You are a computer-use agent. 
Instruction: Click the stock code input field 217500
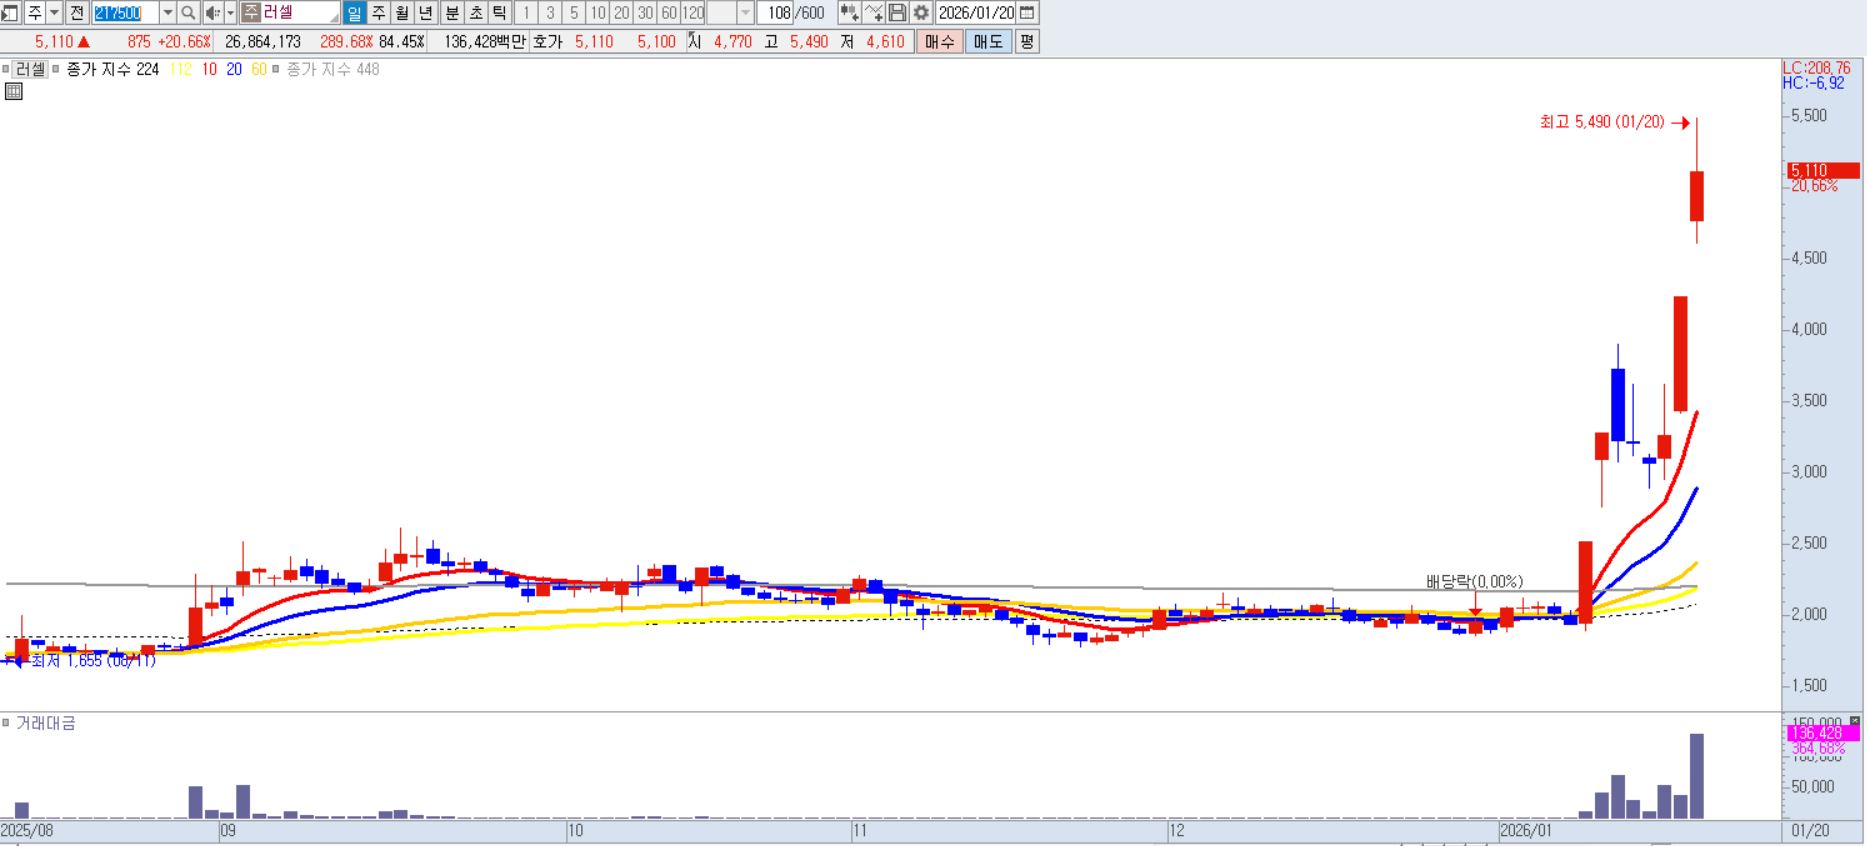(125, 13)
